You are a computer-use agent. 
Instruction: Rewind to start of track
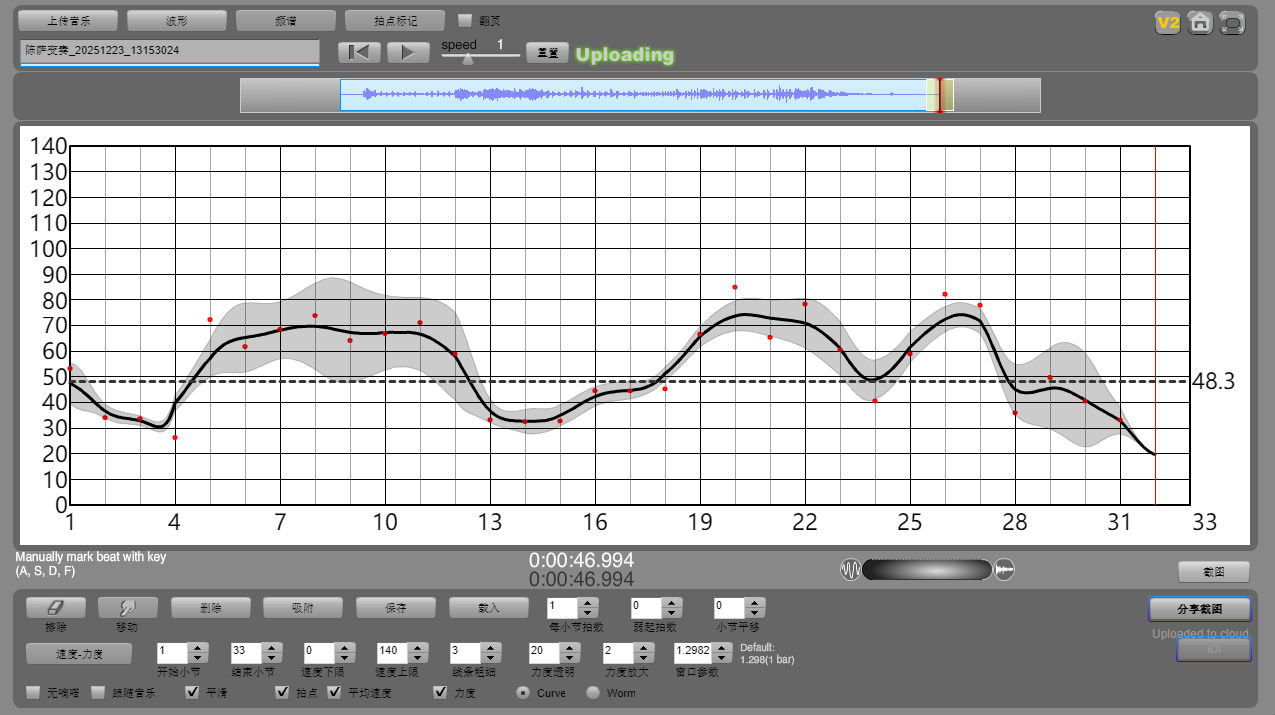[359, 53]
